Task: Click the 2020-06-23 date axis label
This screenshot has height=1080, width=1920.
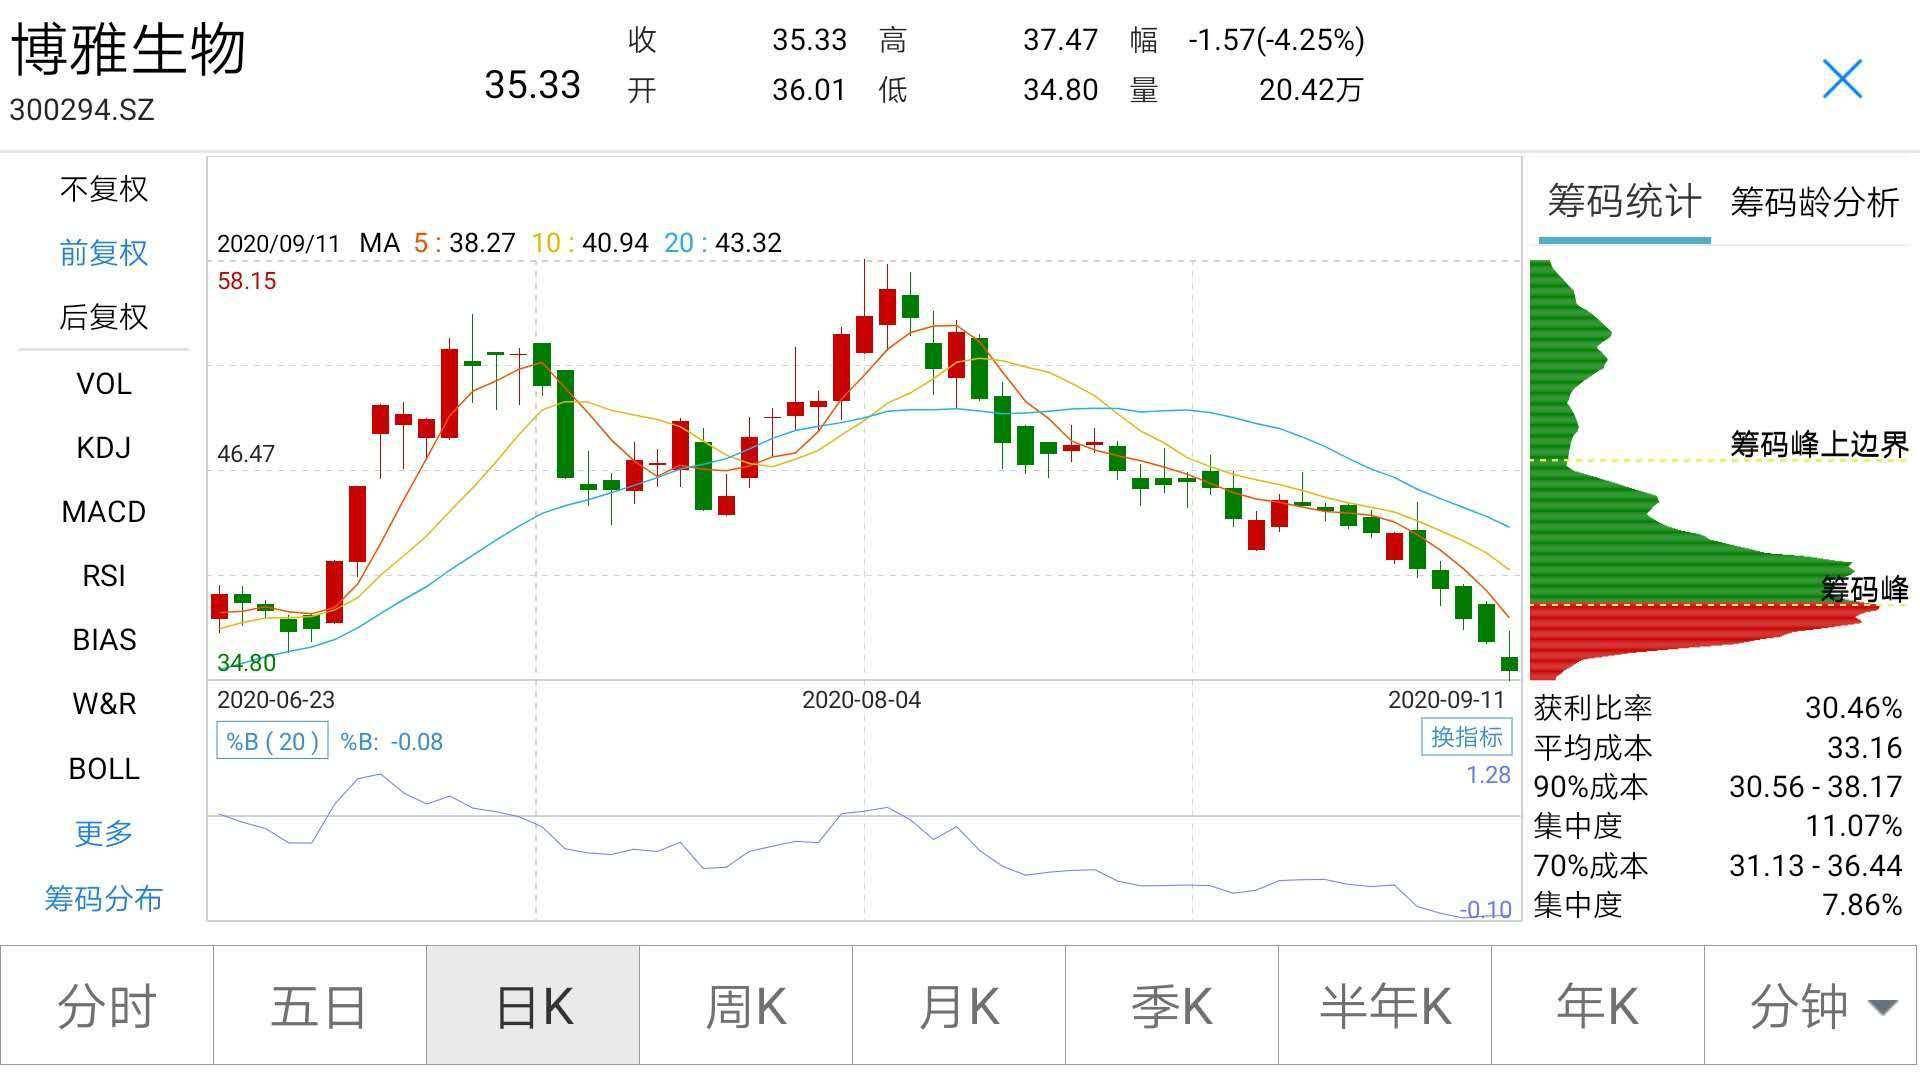Action: pyautogui.click(x=276, y=700)
